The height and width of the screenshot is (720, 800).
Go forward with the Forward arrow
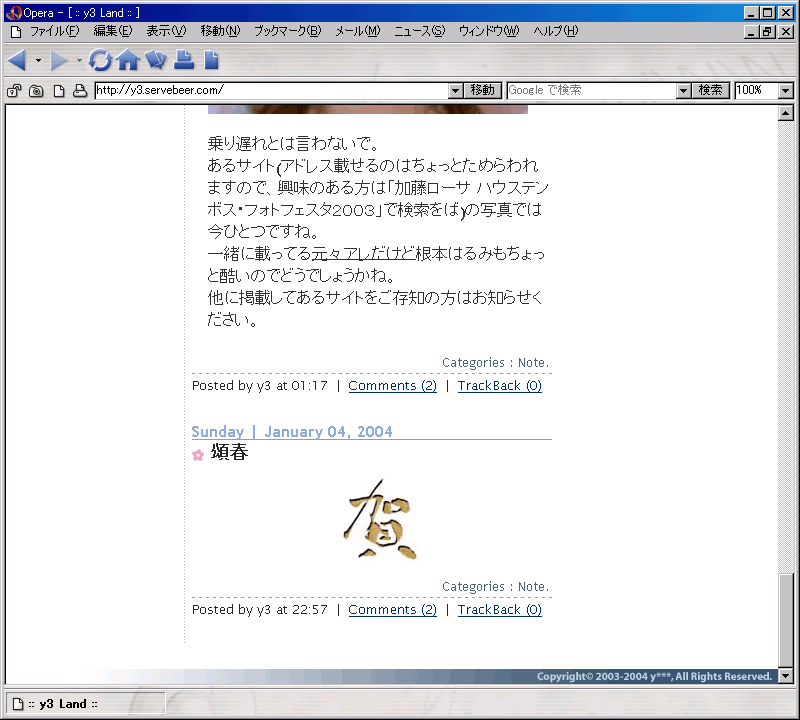point(59,60)
